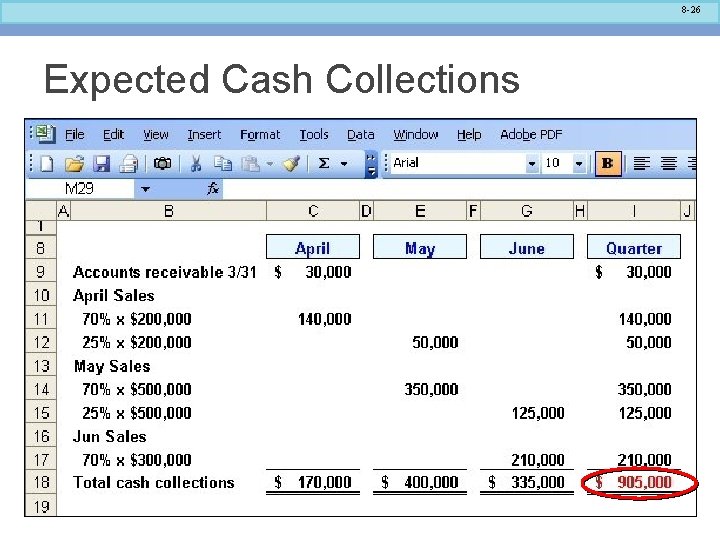This screenshot has width=720, height=540.
Task: Open the Edit menu
Action: [x=113, y=135]
